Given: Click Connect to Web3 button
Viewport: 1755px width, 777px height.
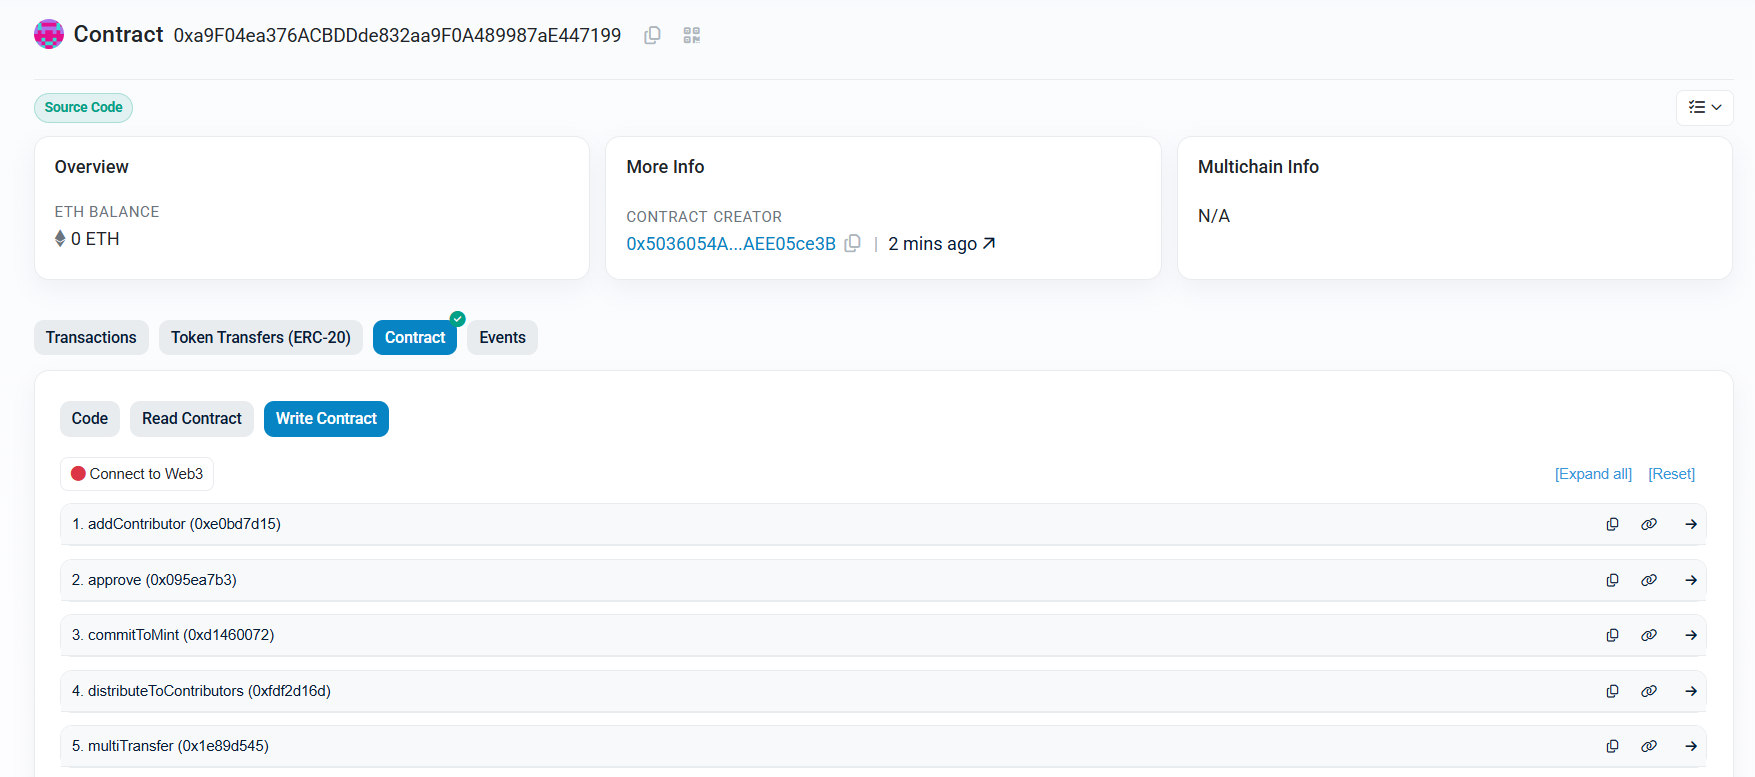Looking at the screenshot, I should [x=137, y=474].
